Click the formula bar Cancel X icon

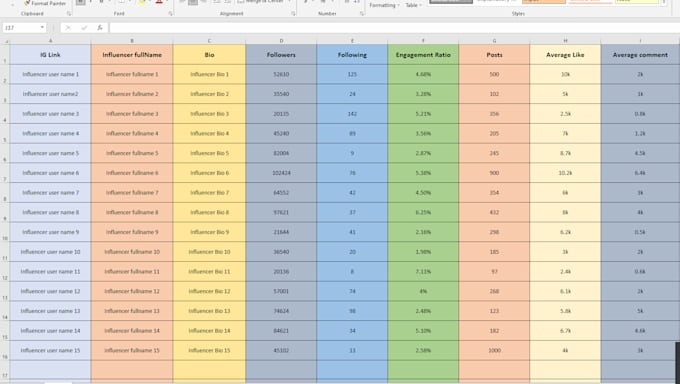click(68, 28)
